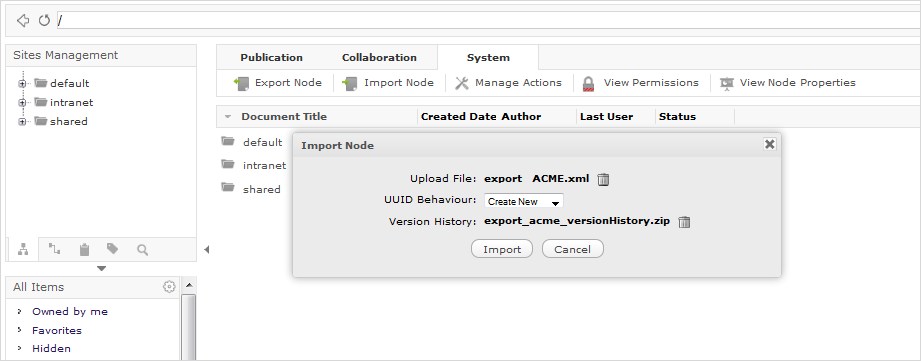Screen dimensions: 921x361
Task: Open the search magnifier icon in sidebar
Action: (142, 250)
